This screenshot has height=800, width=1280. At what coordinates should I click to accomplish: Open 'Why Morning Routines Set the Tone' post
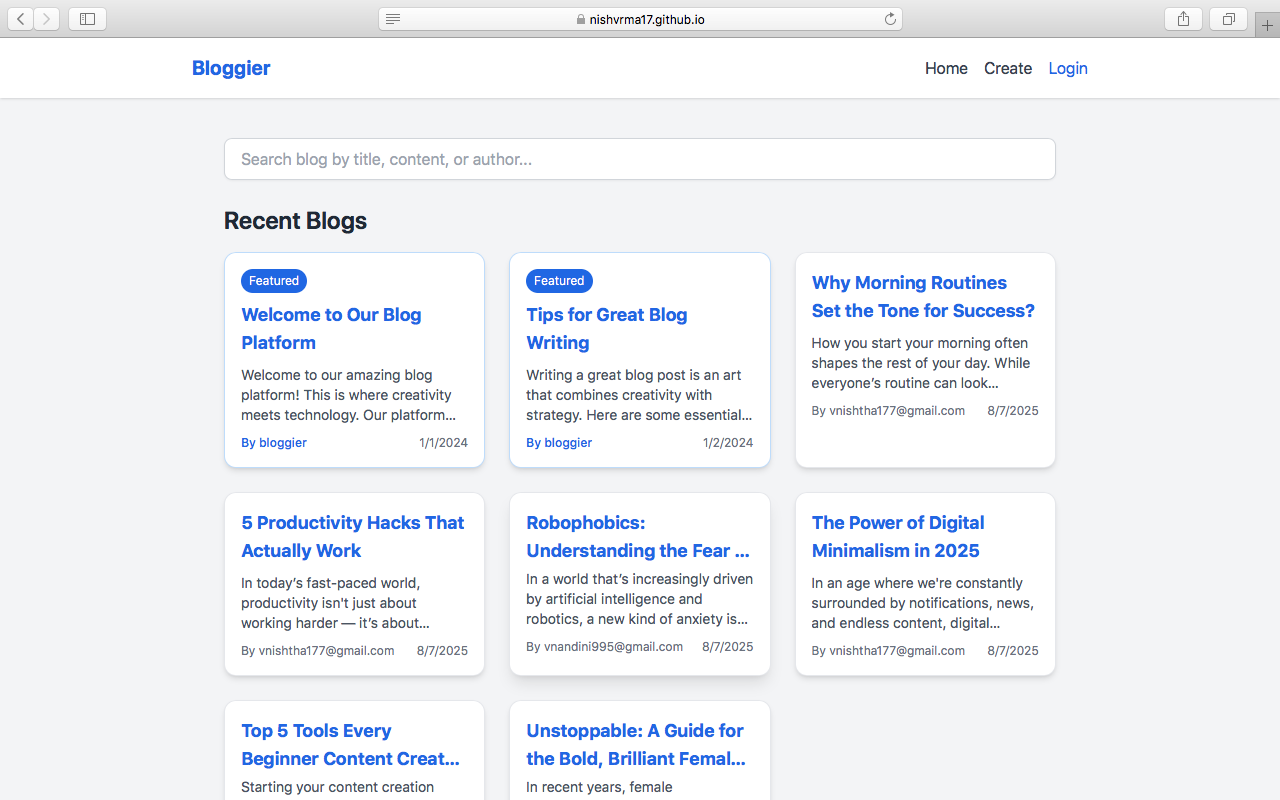pos(923,296)
